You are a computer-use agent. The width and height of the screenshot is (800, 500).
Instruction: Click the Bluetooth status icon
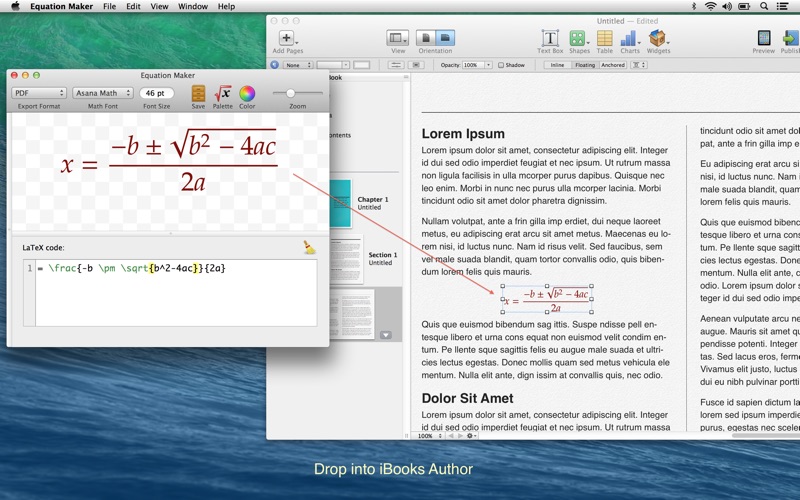point(693,6)
